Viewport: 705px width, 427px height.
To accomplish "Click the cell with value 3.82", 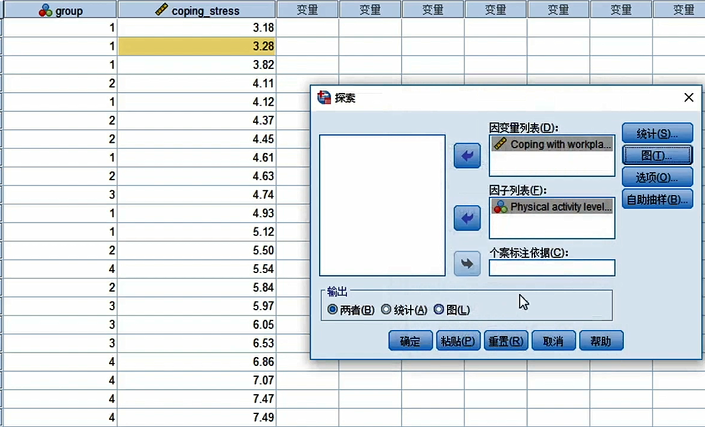I will point(197,65).
